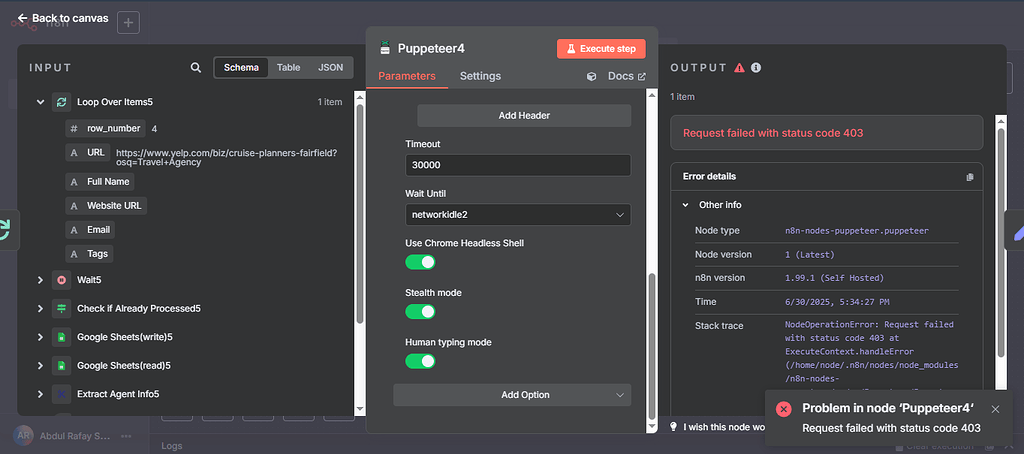Open the Wait Until networkidle2 dropdown
The width and height of the screenshot is (1024, 454).
[x=518, y=214]
